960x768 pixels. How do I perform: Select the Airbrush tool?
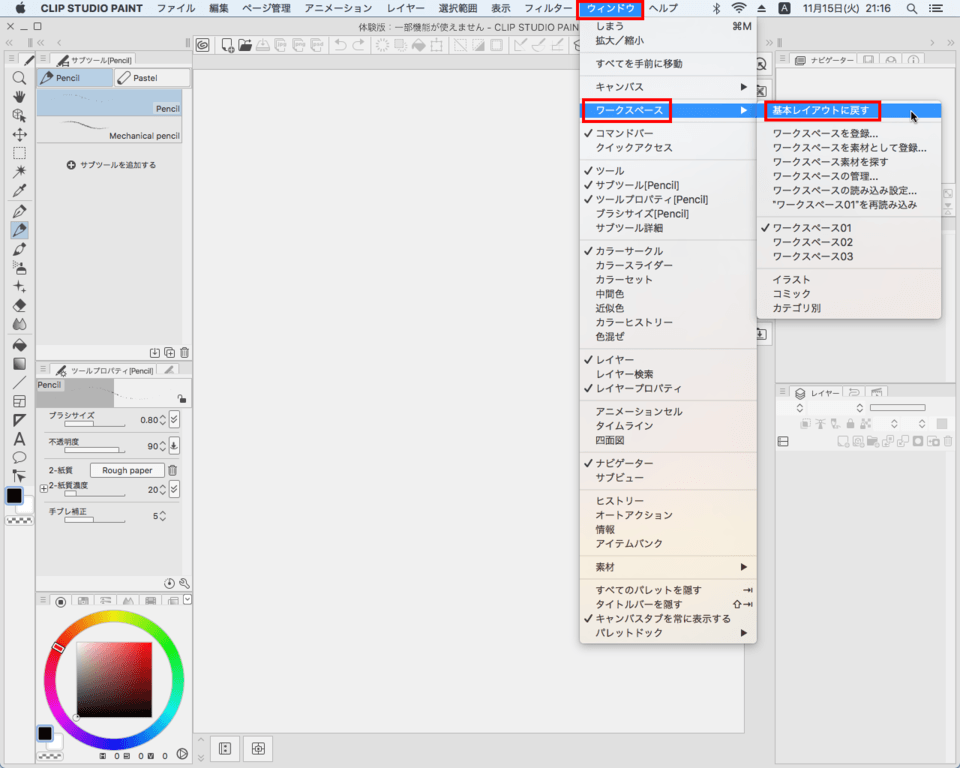20,268
